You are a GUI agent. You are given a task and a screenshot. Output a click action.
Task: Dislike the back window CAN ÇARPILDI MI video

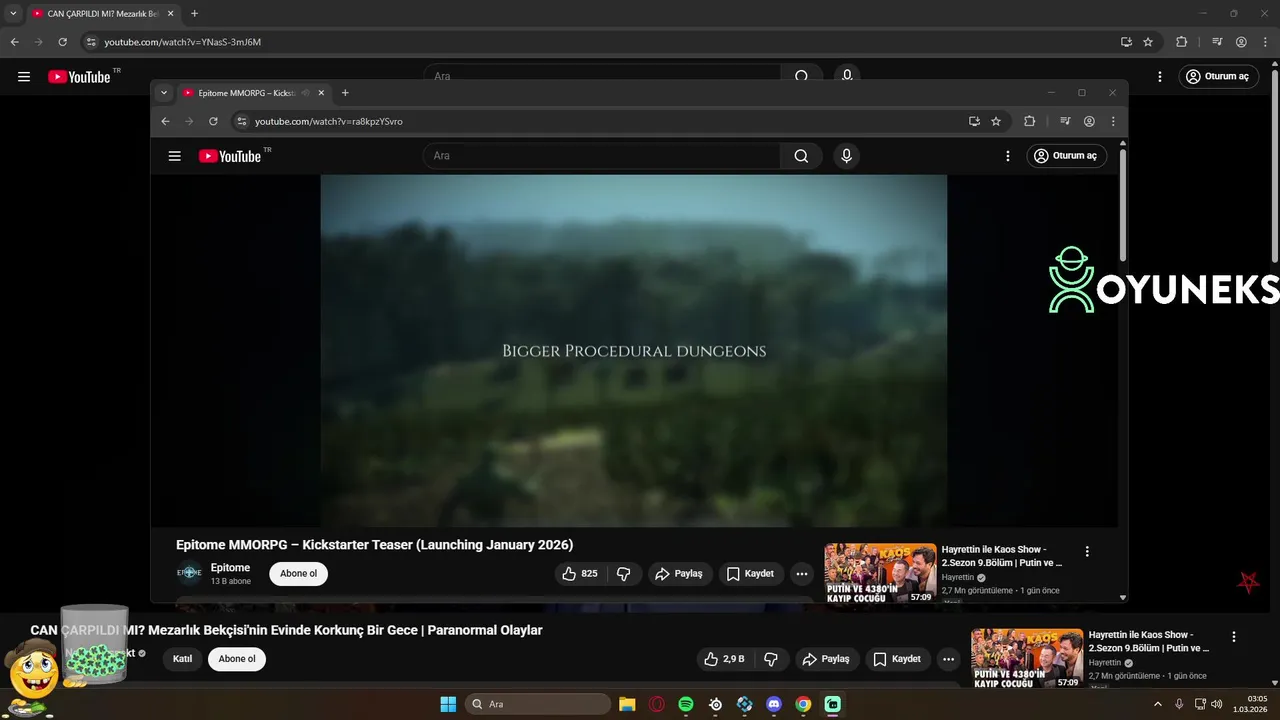tap(771, 659)
